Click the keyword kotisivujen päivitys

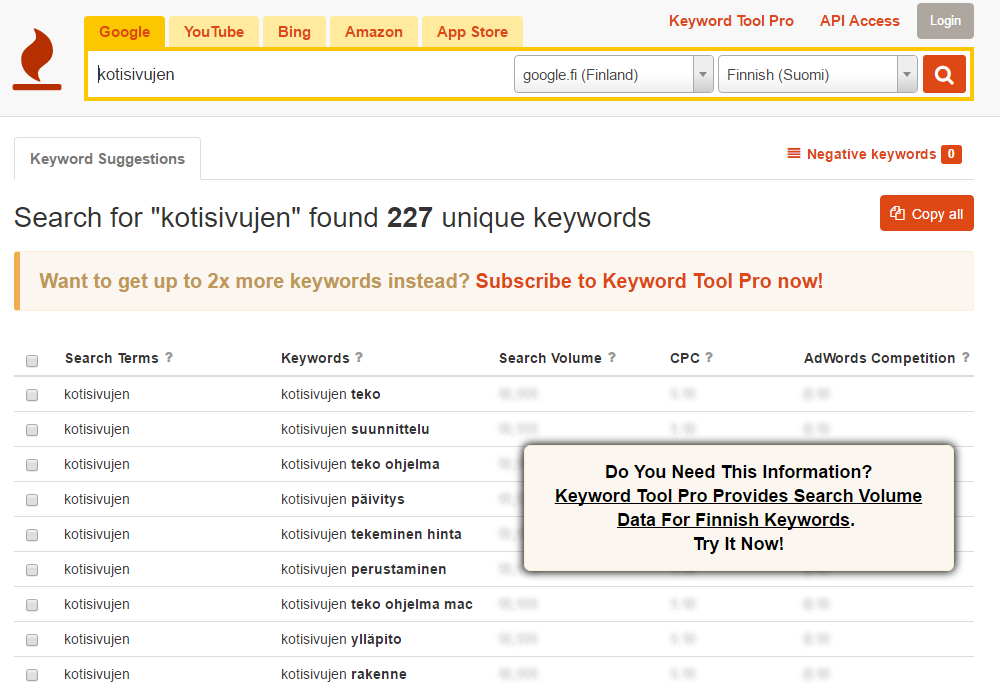[x=342, y=500]
